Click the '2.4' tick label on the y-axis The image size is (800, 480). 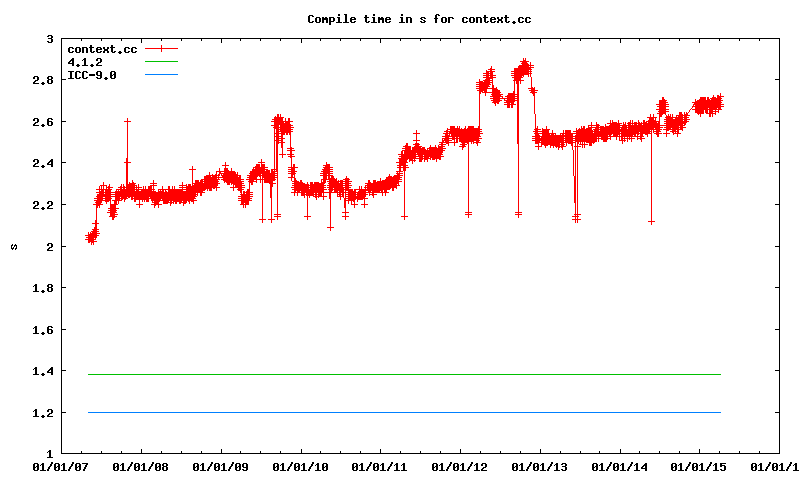[x=43, y=163]
